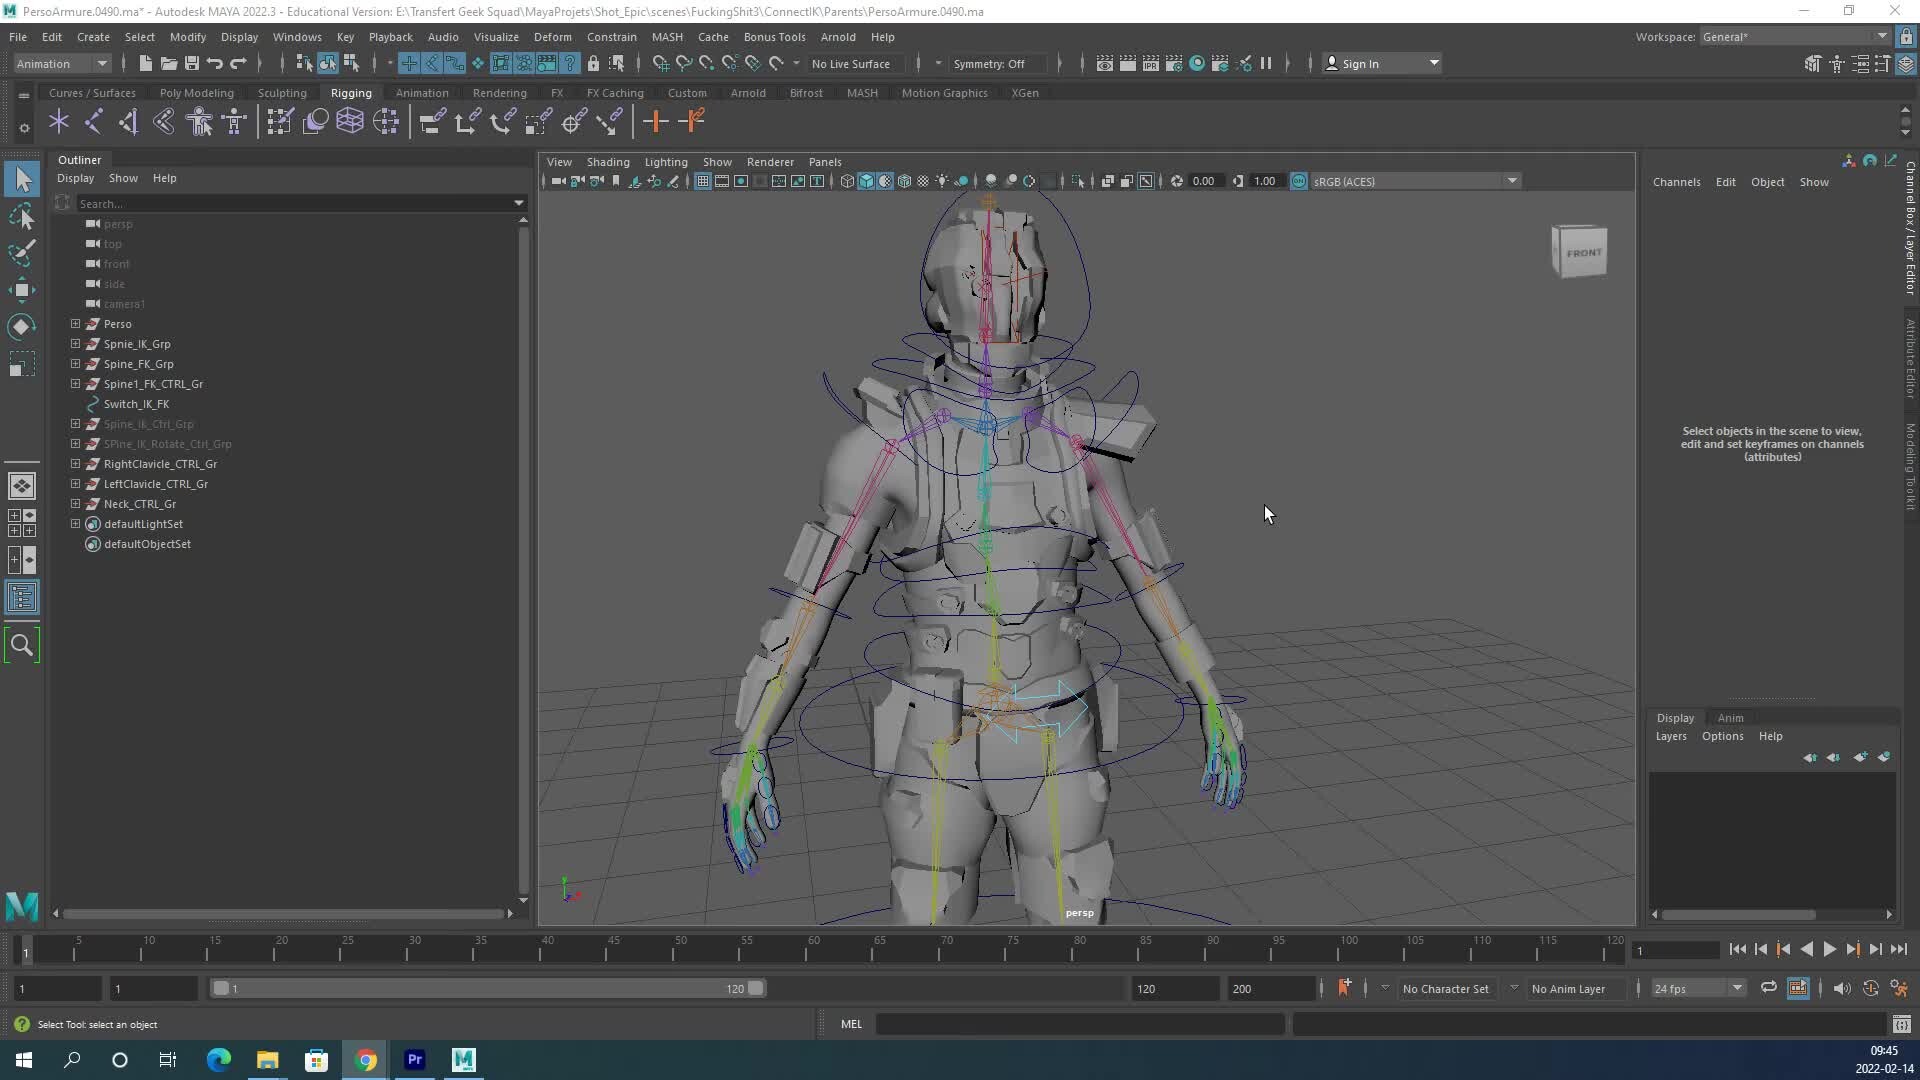Toggle animation playback looping
Viewport: 1920px width, 1080px height.
pyautogui.click(x=1769, y=988)
